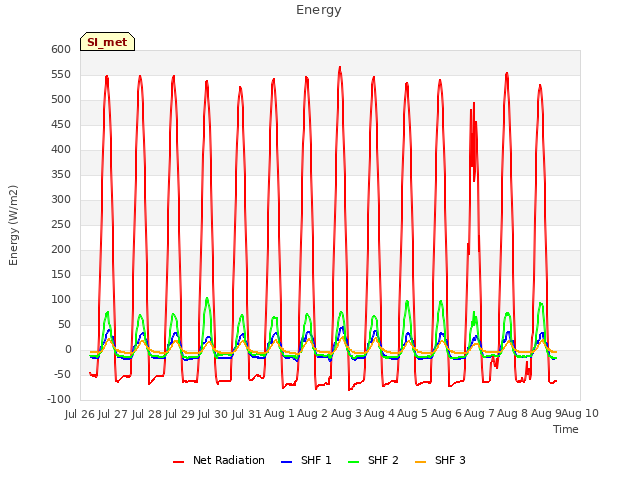
Task: Click the 50 y-axis tick label
Action: 64,324
